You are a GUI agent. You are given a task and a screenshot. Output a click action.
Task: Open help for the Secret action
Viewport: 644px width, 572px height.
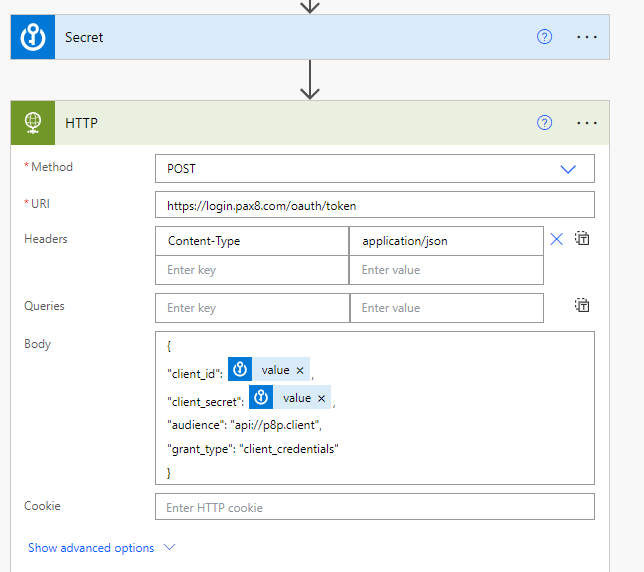click(x=544, y=37)
